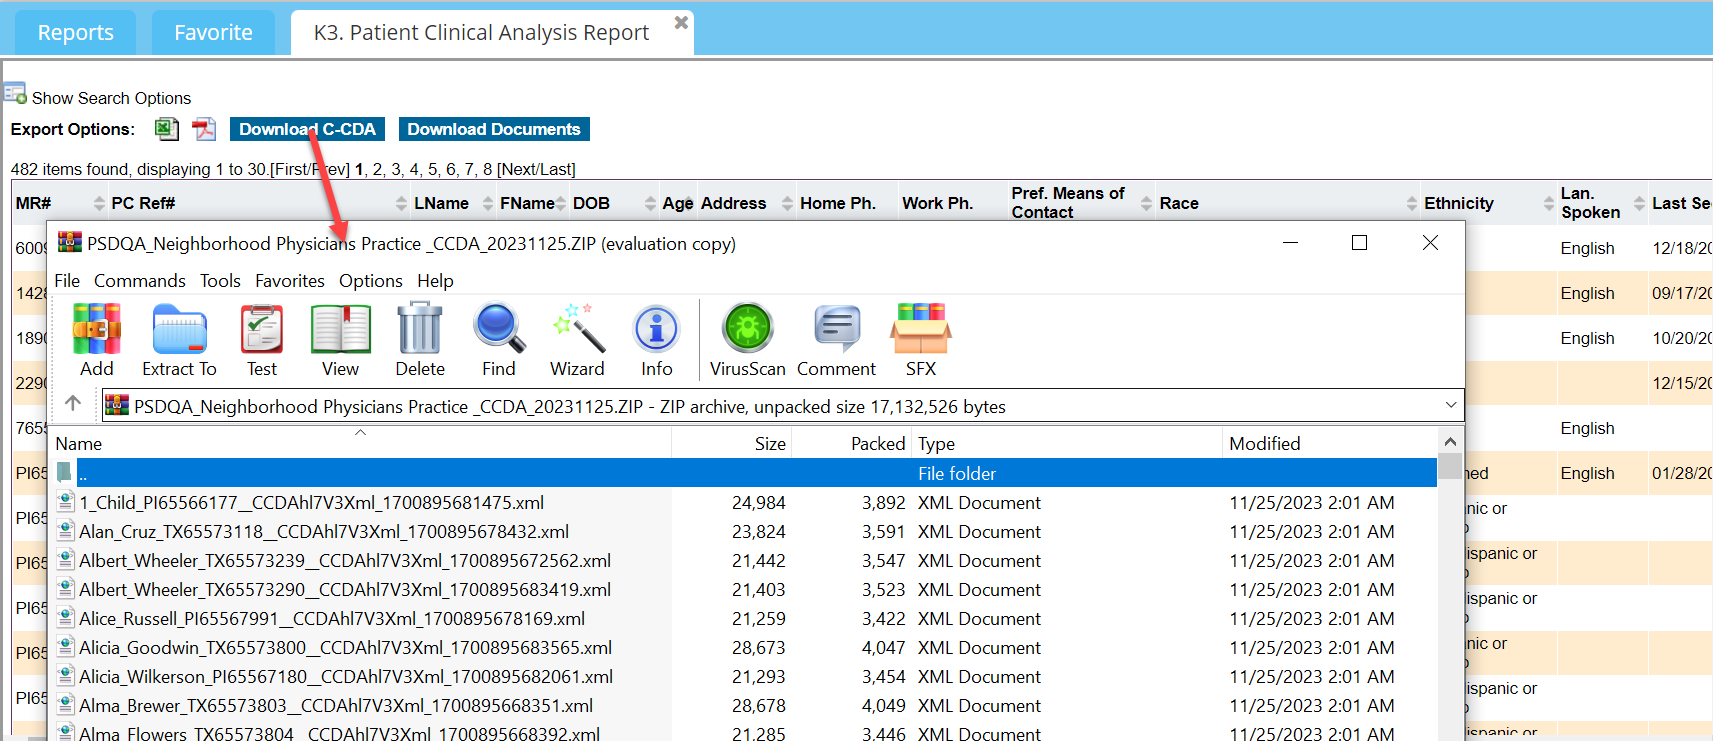Select the Alan_Cruz XML file icon
The height and width of the screenshot is (741, 1713).
coord(66,531)
